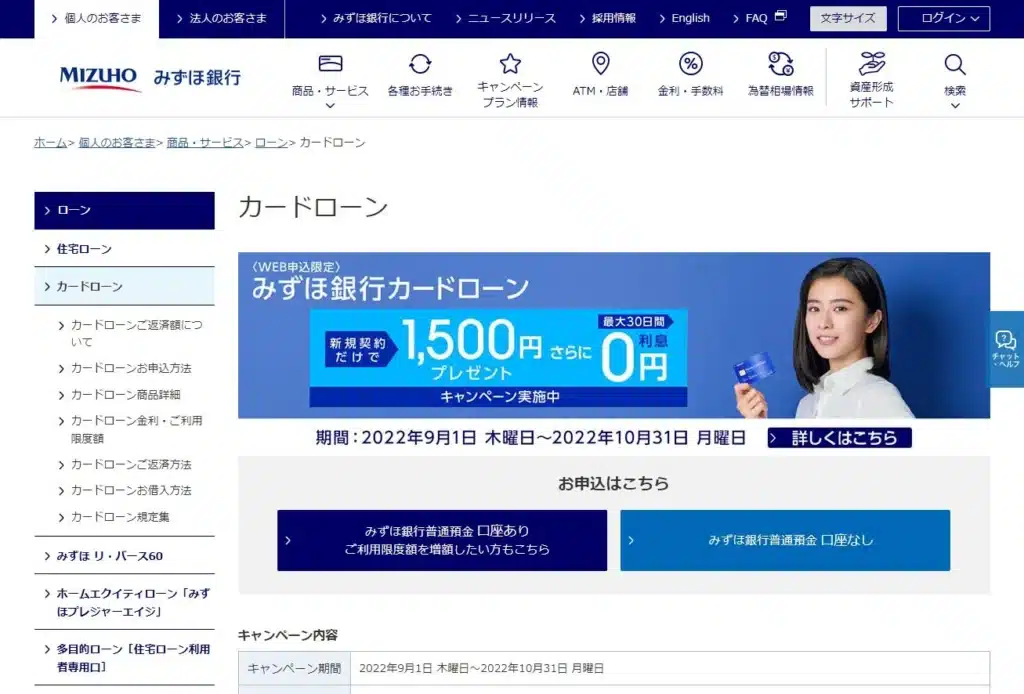
Task: Click the 詳しくはこちら campaign button
Action: [839, 437]
